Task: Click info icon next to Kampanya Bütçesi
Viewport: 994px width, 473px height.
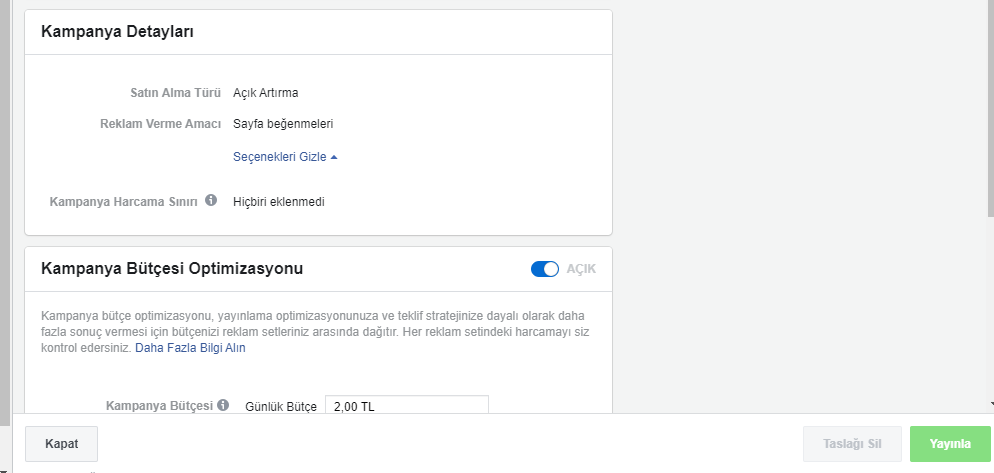Action: point(223,405)
